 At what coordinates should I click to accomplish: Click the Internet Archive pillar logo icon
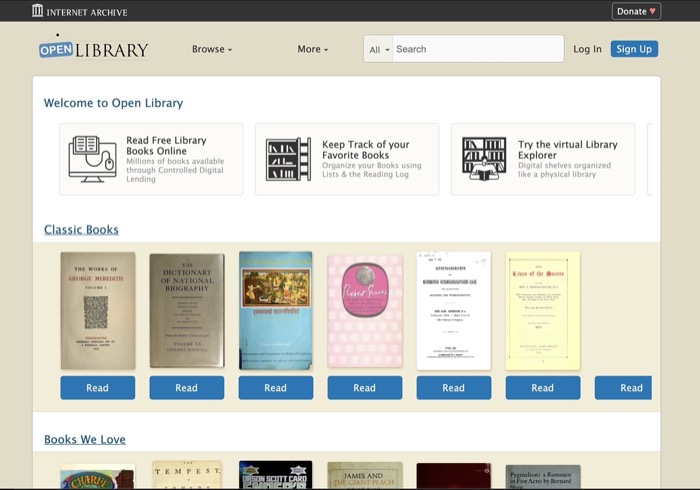(38, 11)
